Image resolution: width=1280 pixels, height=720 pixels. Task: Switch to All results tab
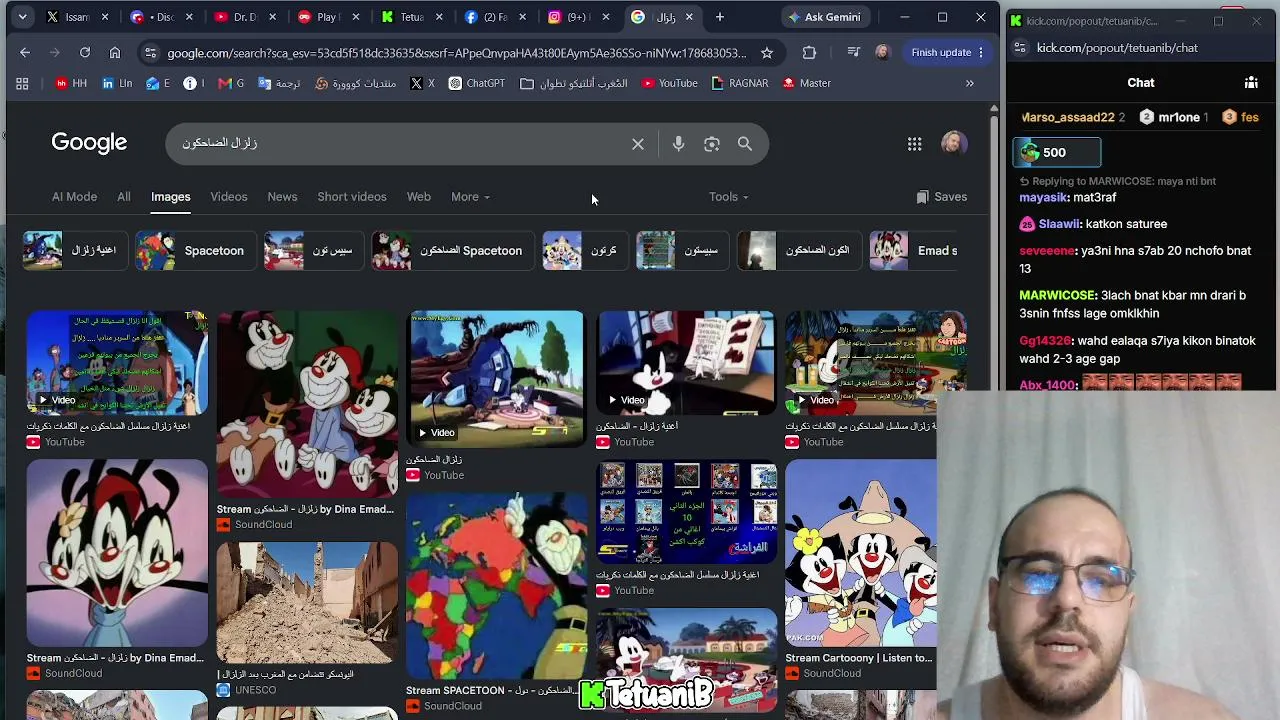[x=123, y=197]
